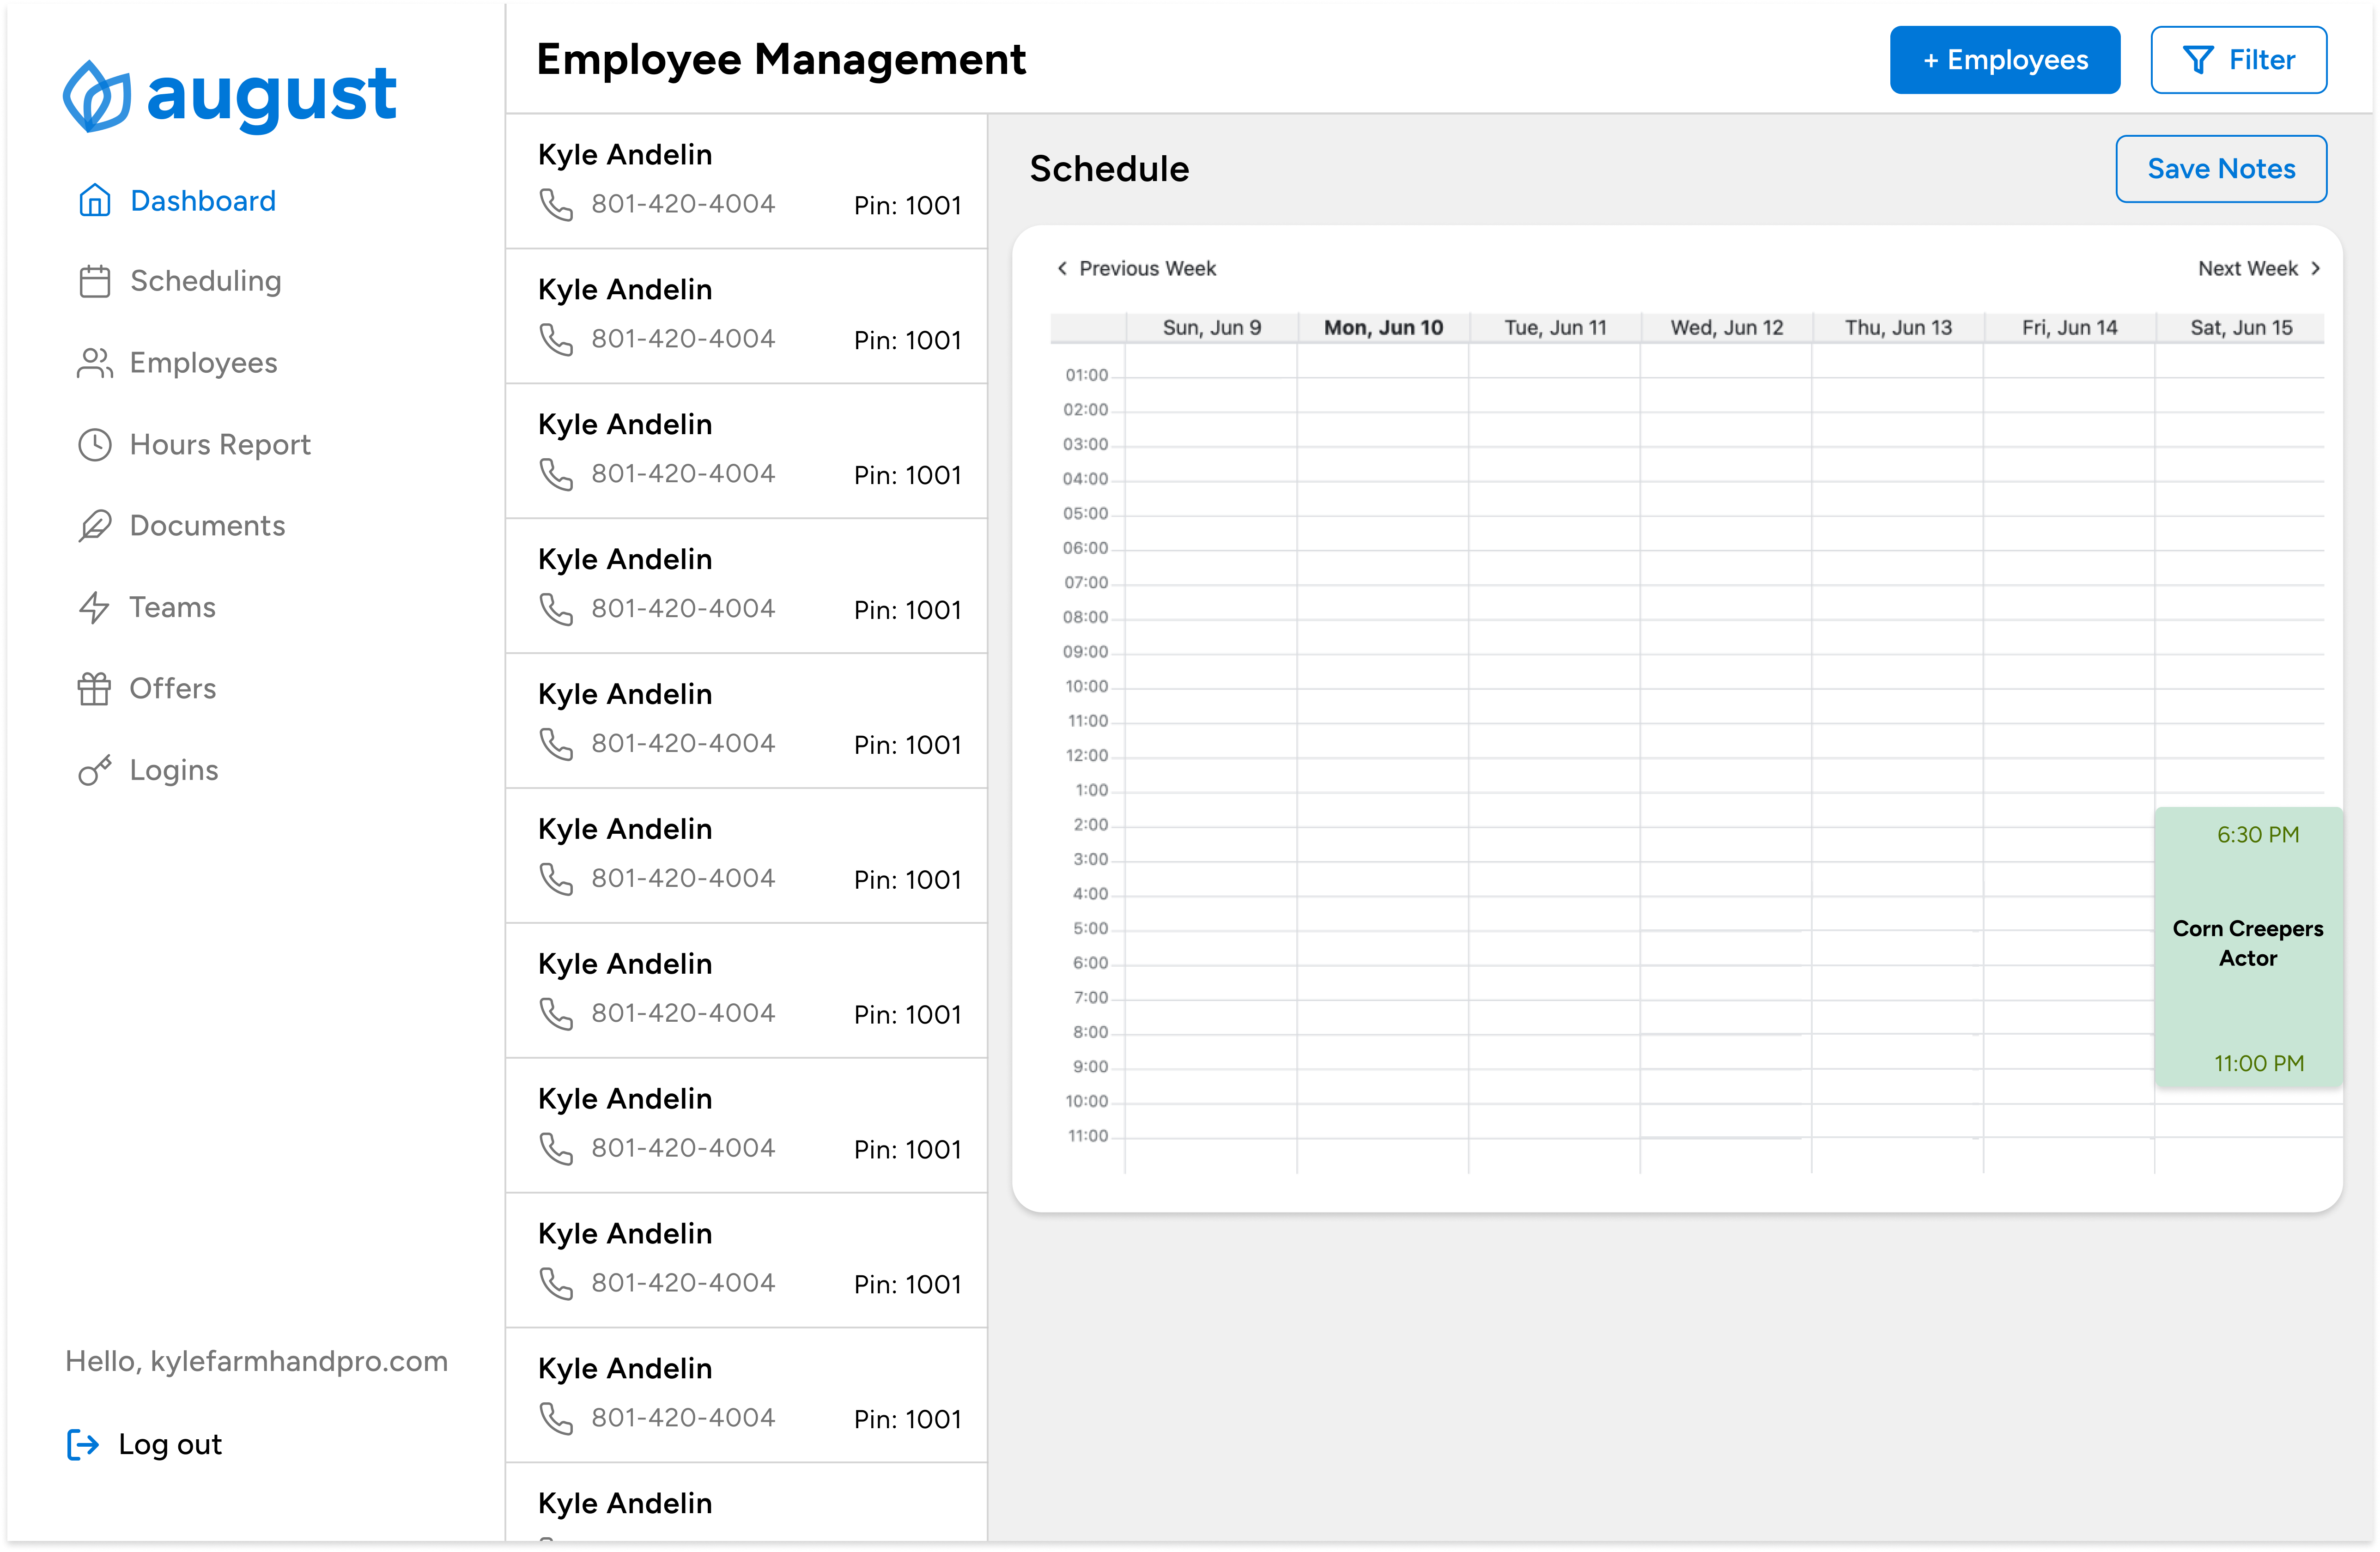Go to the Employees page
Image resolution: width=2380 pixels, height=1552 pixels.
pos(178,363)
